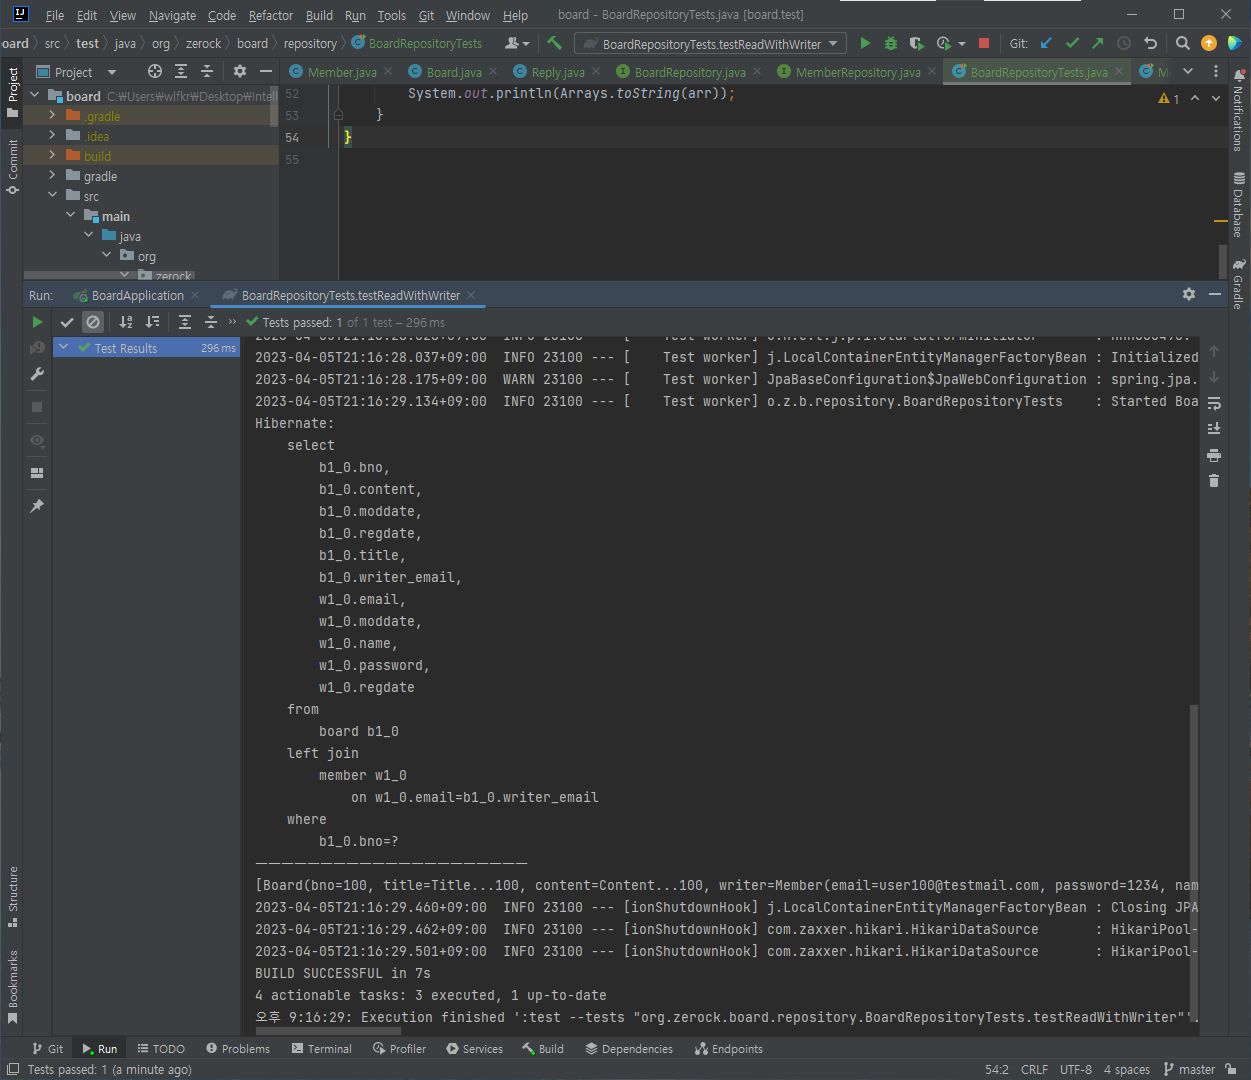
Task: Open Run panel gear settings
Action: pyautogui.click(x=1189, y=294)
